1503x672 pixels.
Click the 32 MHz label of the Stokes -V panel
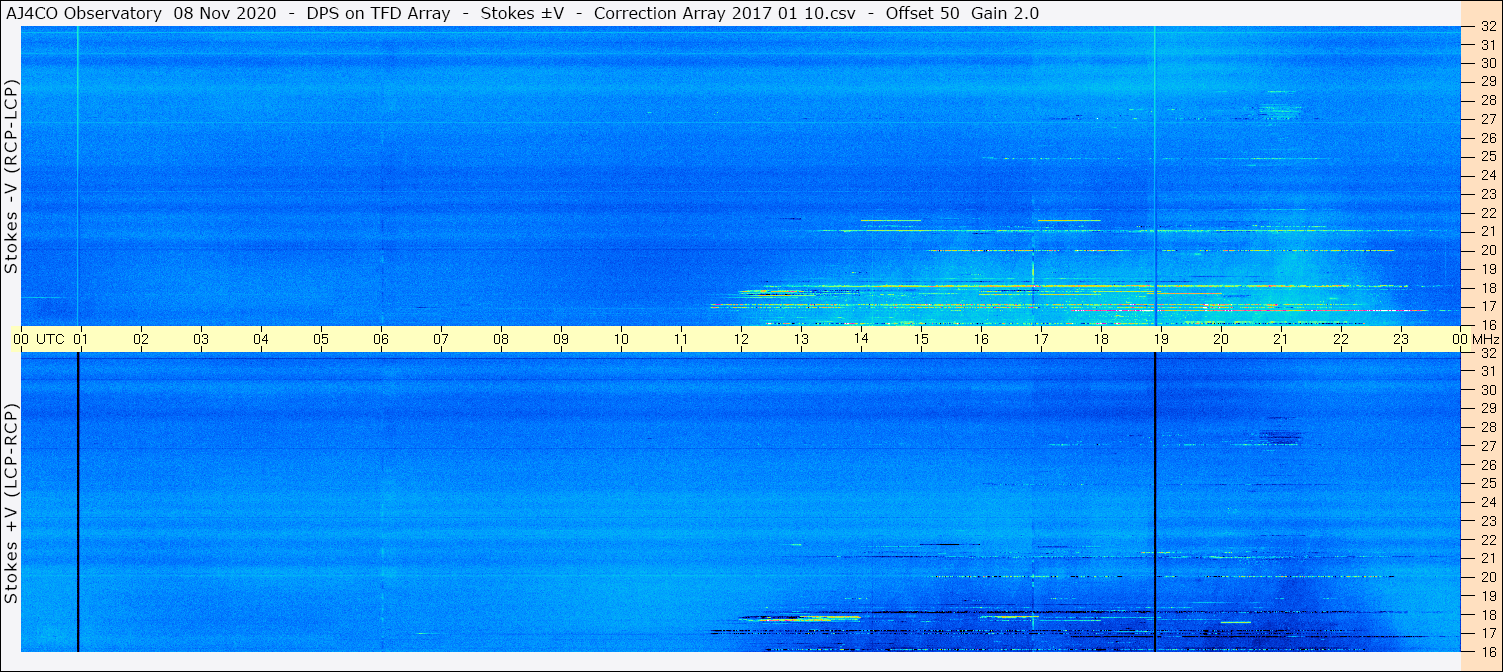[1487, 27]
